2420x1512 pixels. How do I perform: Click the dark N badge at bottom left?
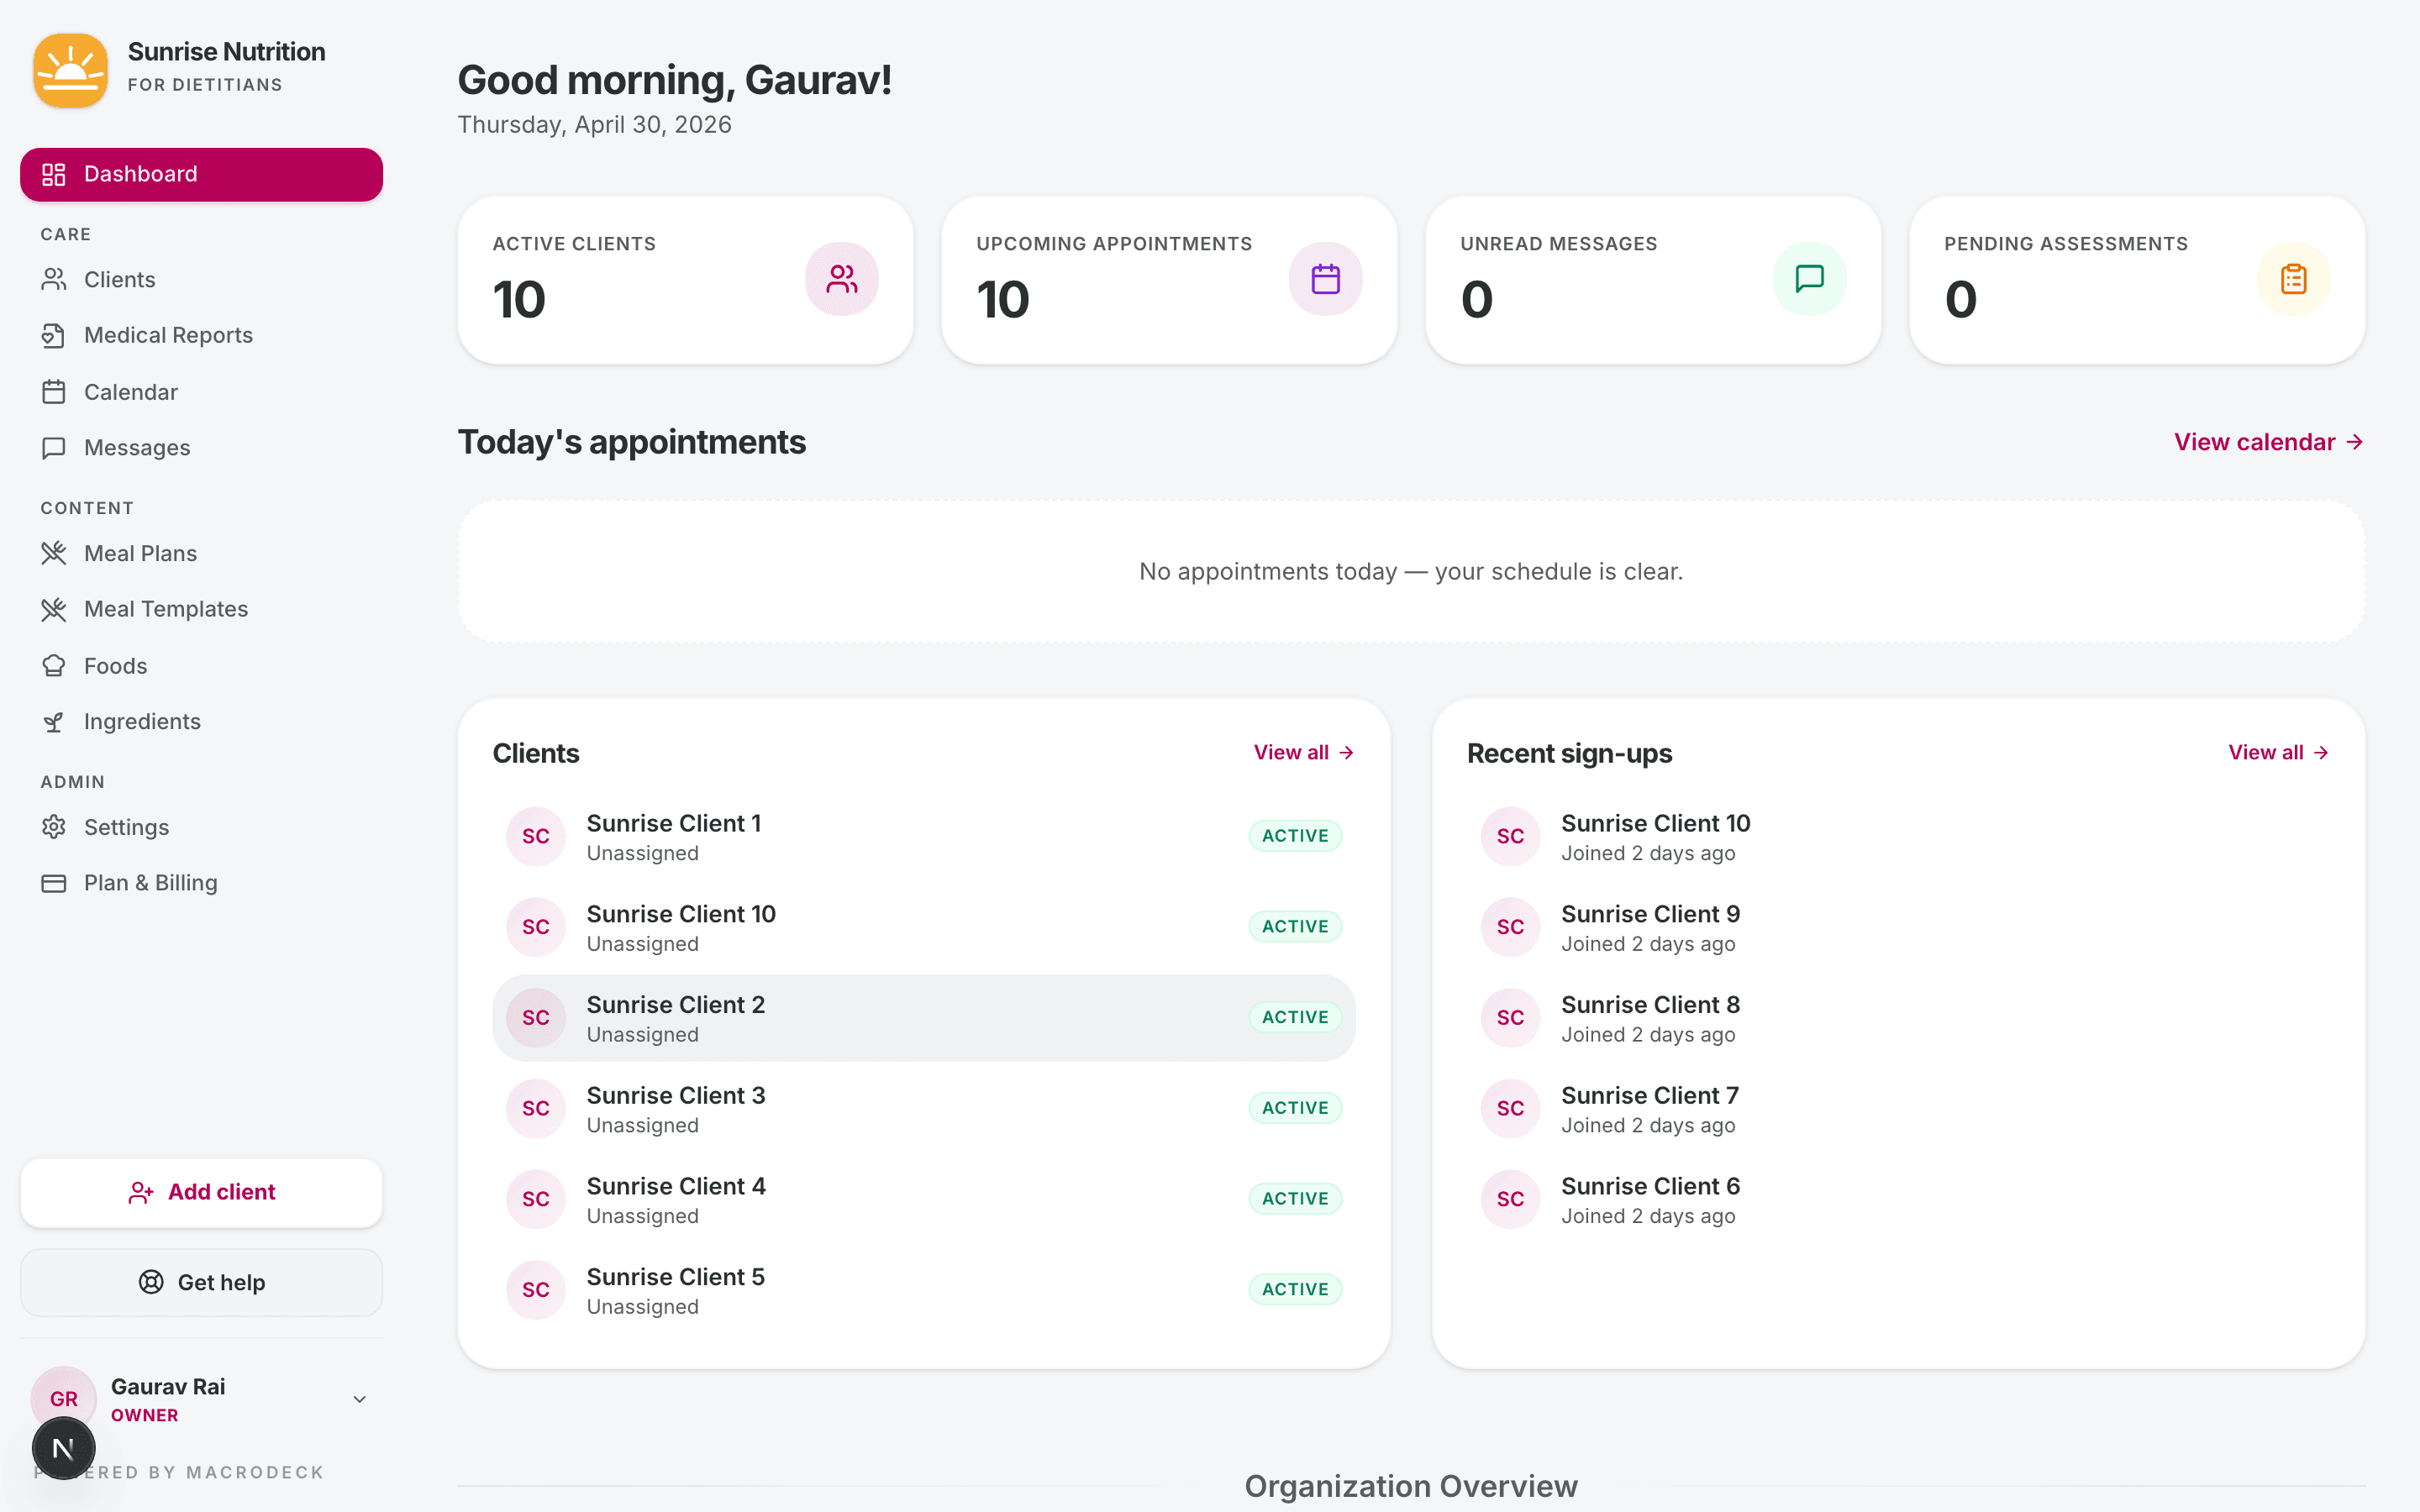point(63,1447)
